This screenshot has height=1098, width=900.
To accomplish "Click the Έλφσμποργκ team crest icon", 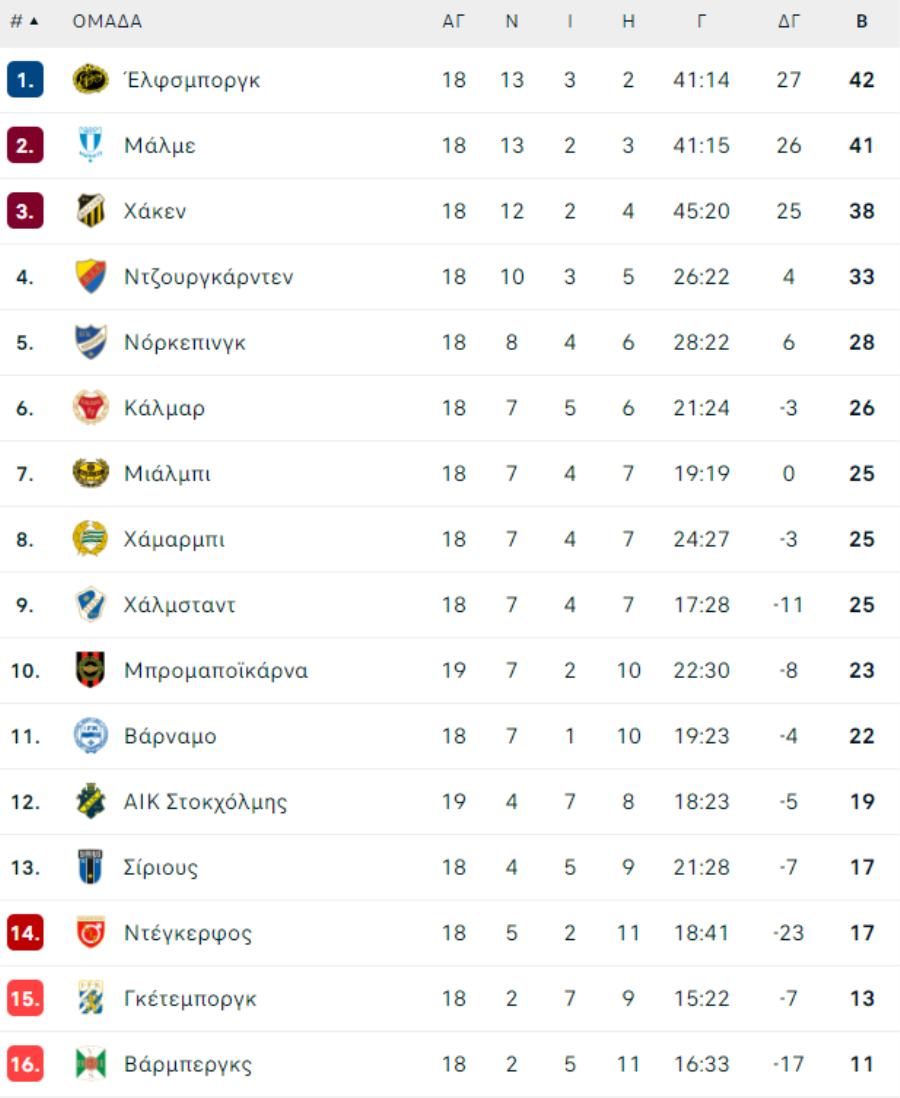I will pyautogui.click(x=91, y=80).
